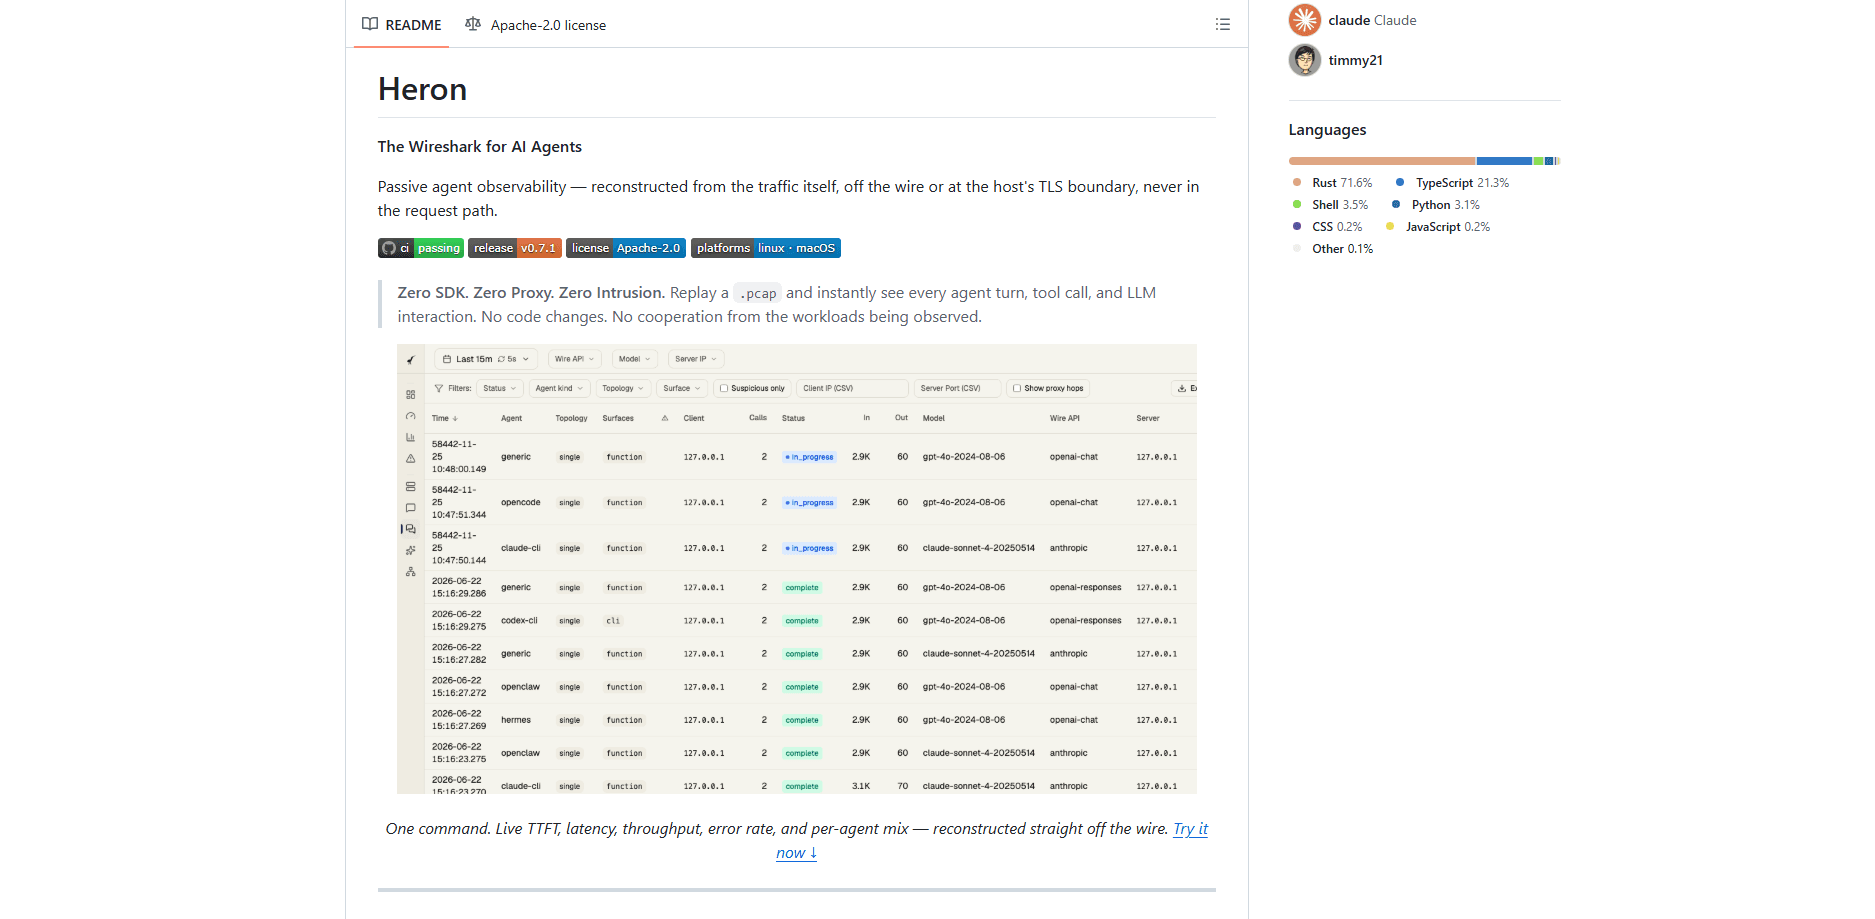Click the book icon on README tab
The width and height of the screenshot is (1875, 919).
[x=370, y=24]
